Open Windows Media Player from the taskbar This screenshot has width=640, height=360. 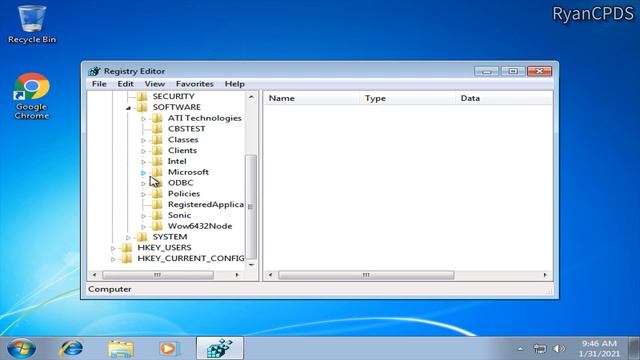168,349
